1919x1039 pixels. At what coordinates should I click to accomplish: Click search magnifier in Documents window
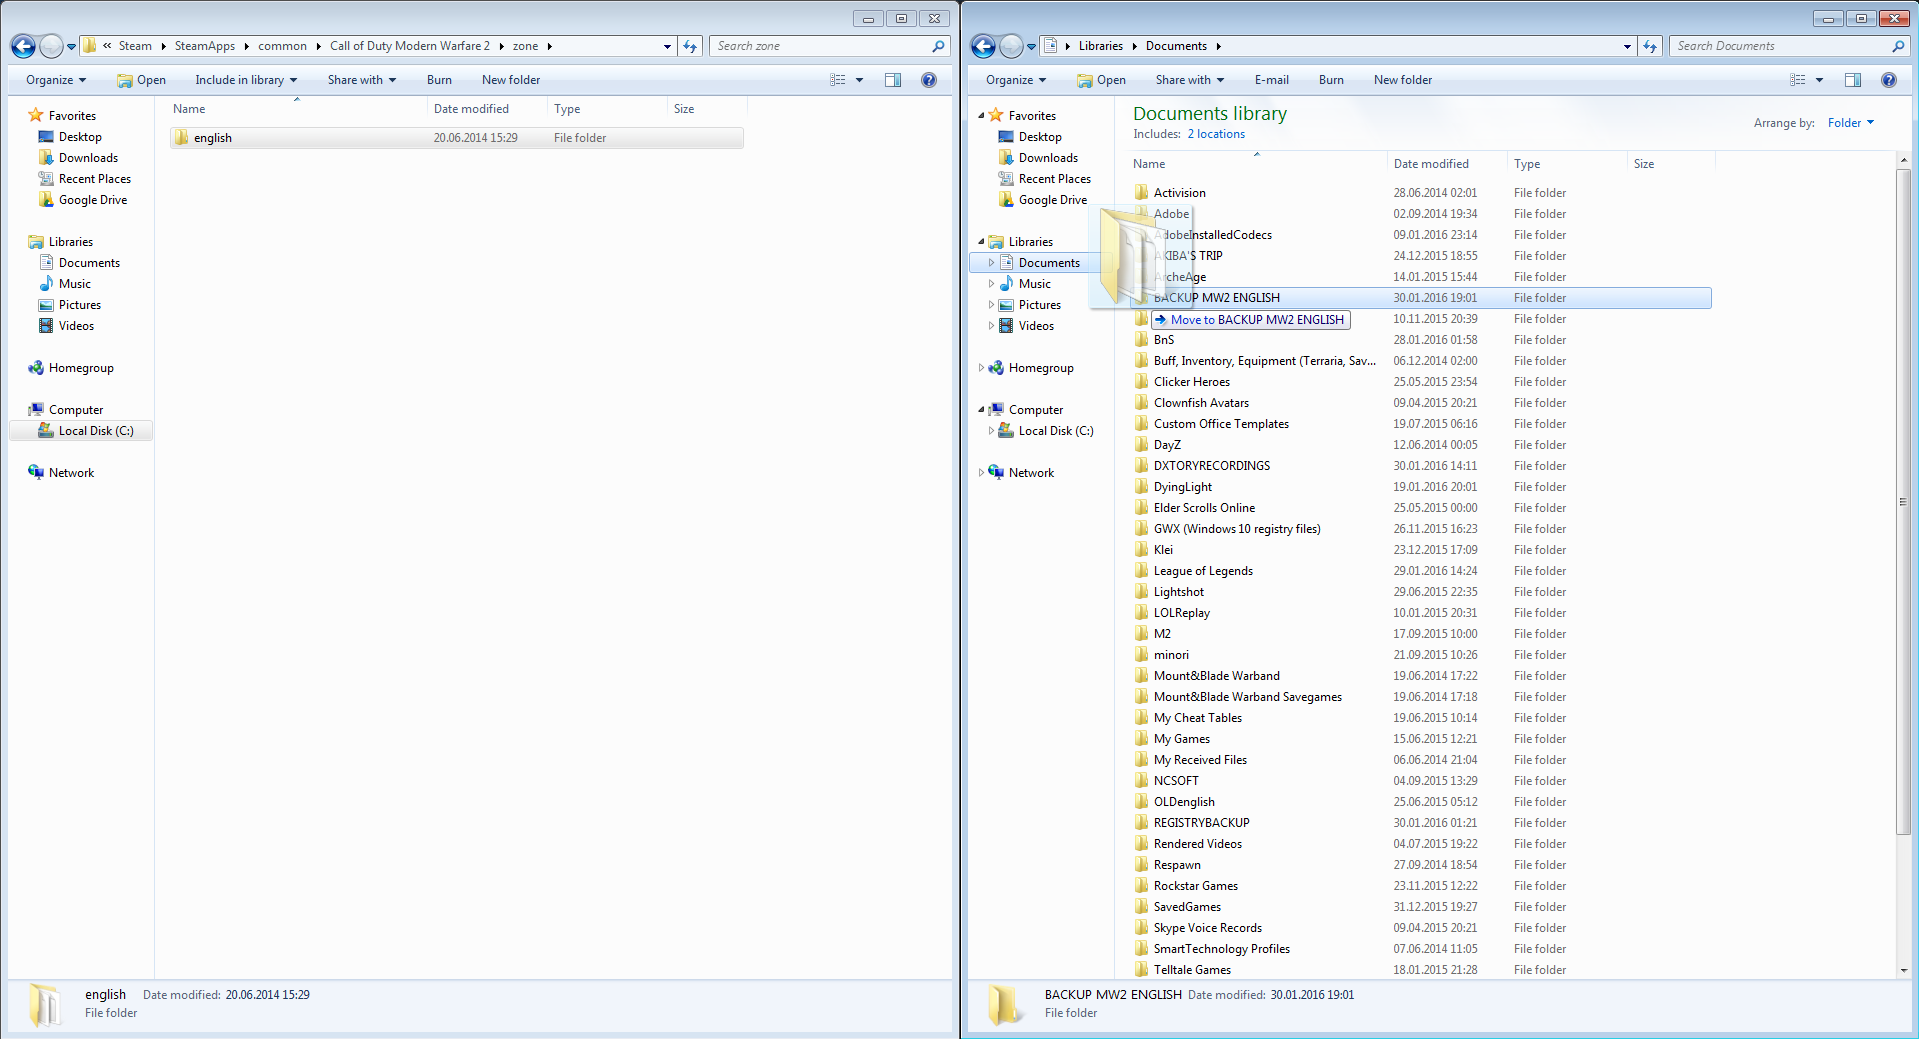(1898, 46)
